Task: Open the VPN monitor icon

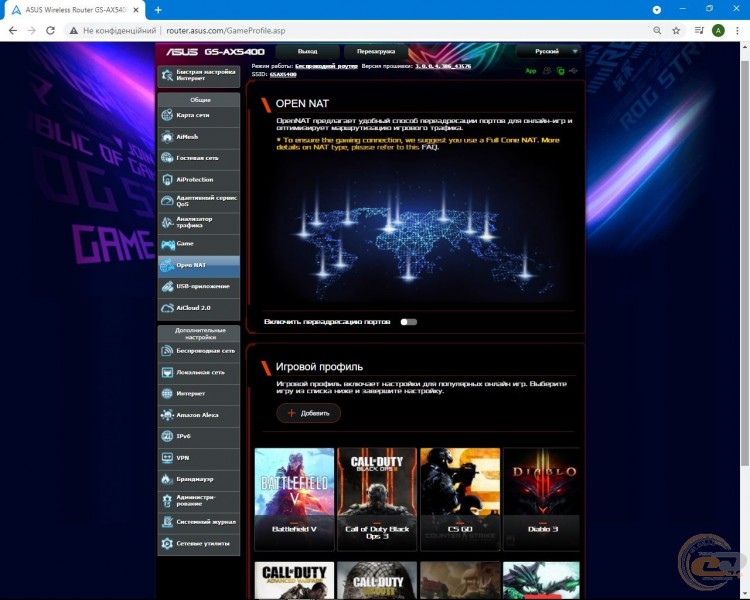Action: click(x=167, y=458)
